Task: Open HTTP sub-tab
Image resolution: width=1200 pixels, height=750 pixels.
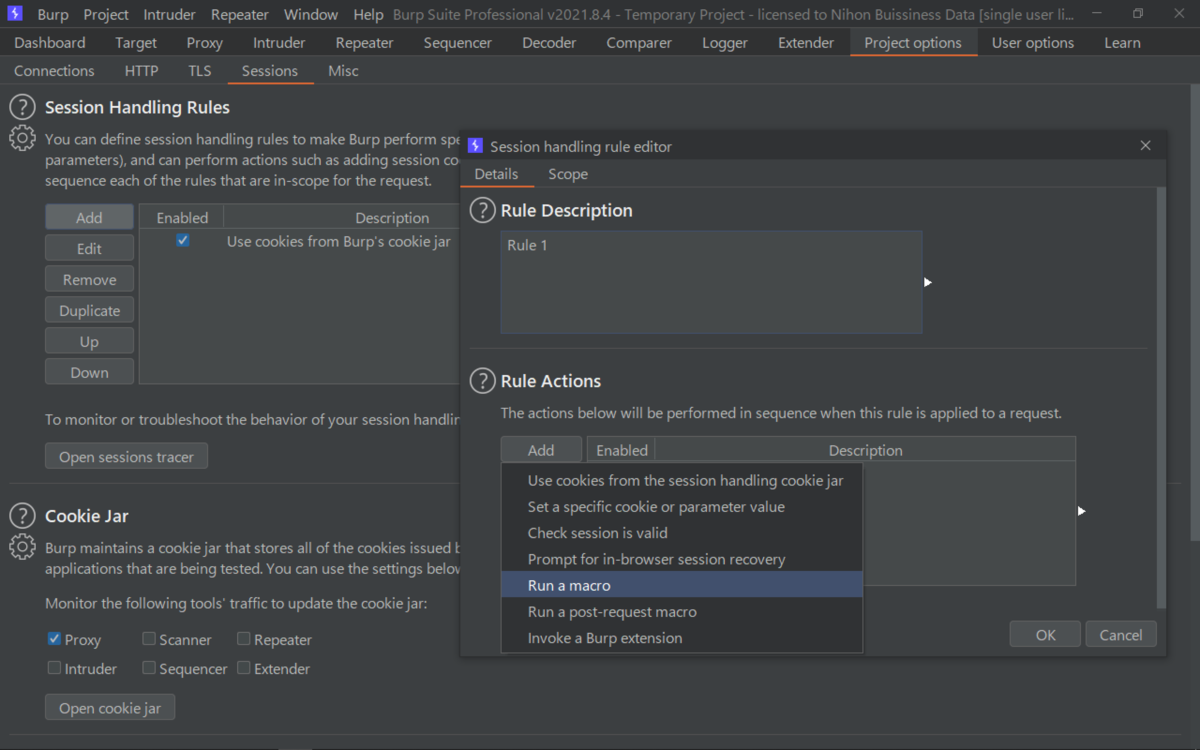Action: pos(141,71)
